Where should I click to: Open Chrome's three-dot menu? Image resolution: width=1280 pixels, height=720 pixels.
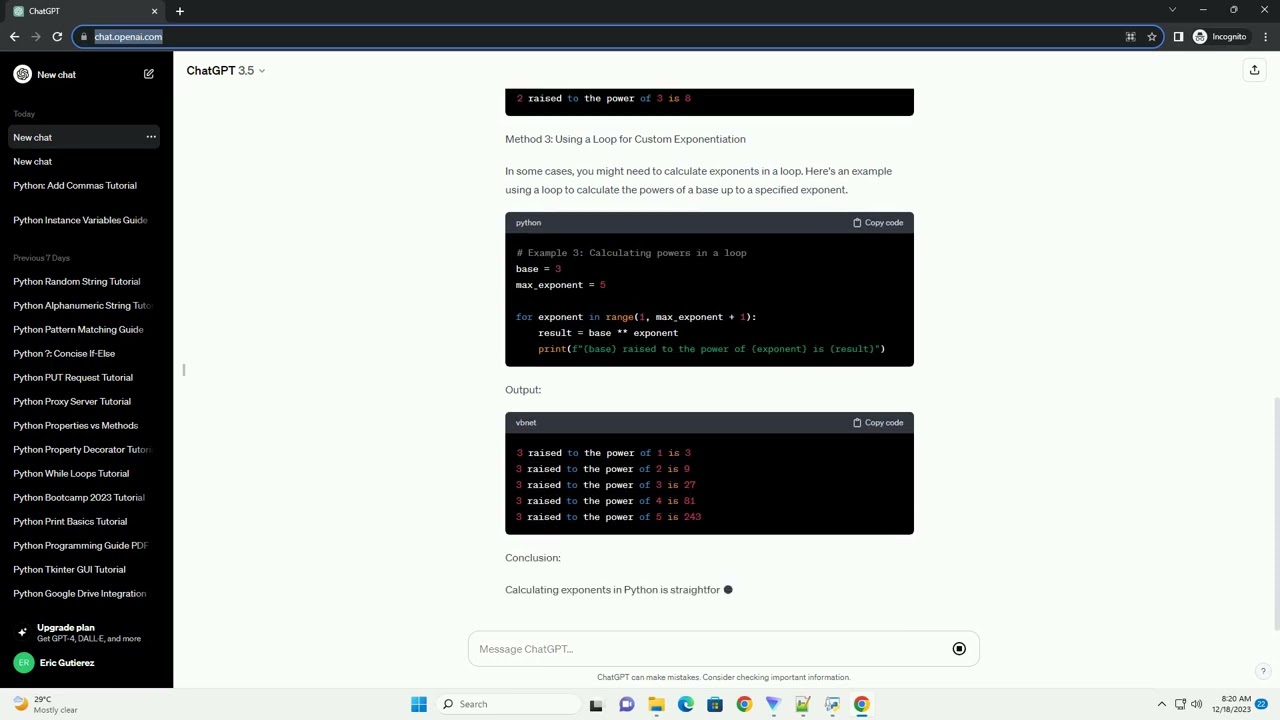(x=1266, y=37)
